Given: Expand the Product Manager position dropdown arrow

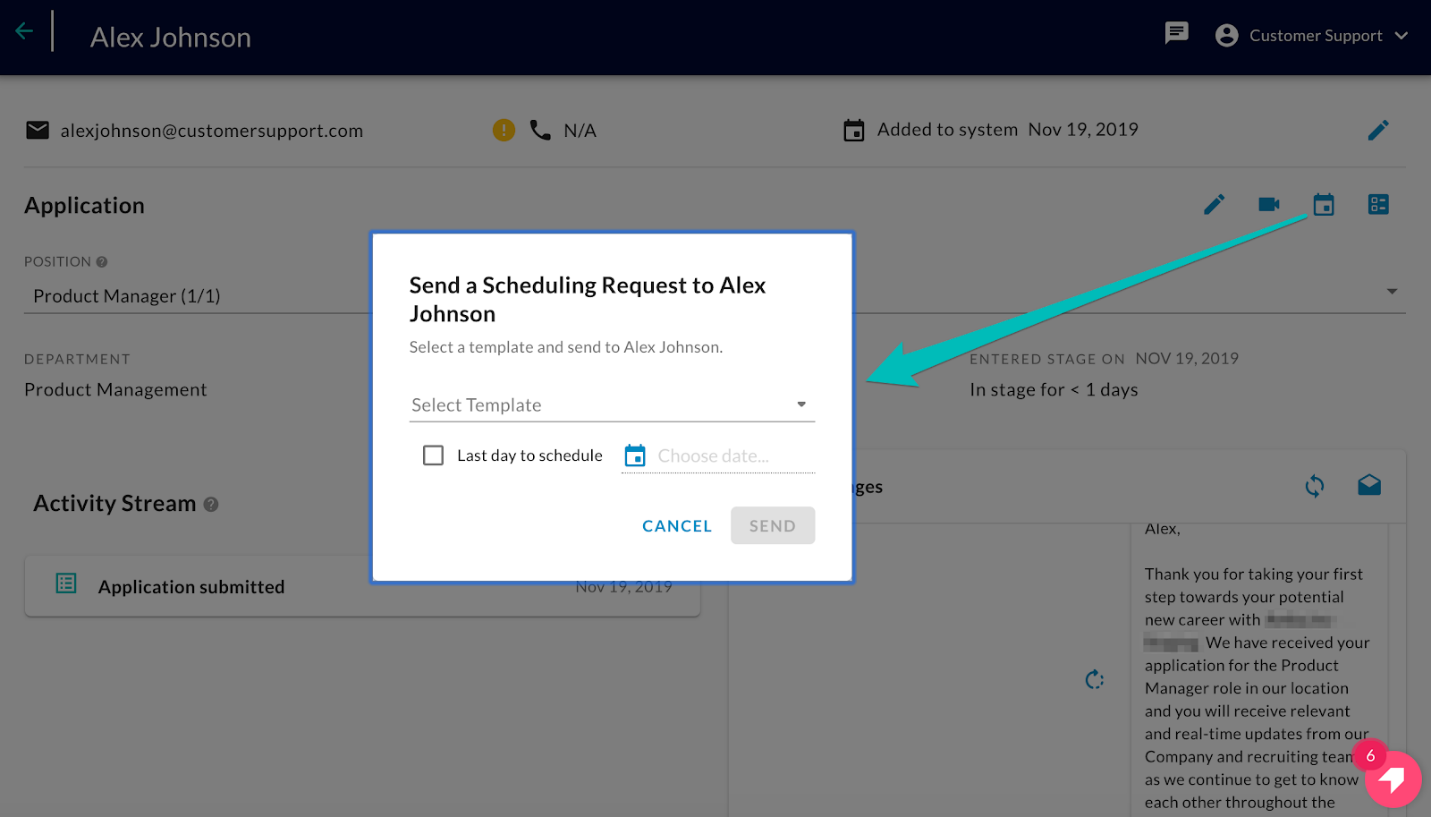Looking at the screenshot, I should (1392, 292).
